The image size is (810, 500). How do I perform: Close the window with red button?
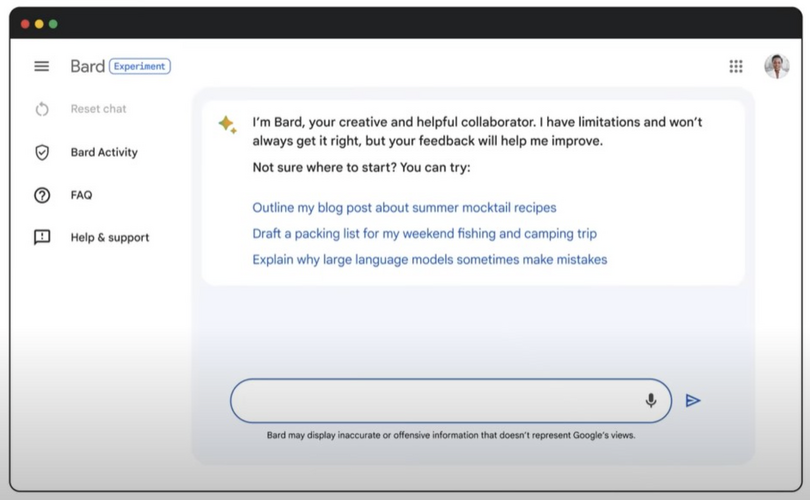[25, 24]
